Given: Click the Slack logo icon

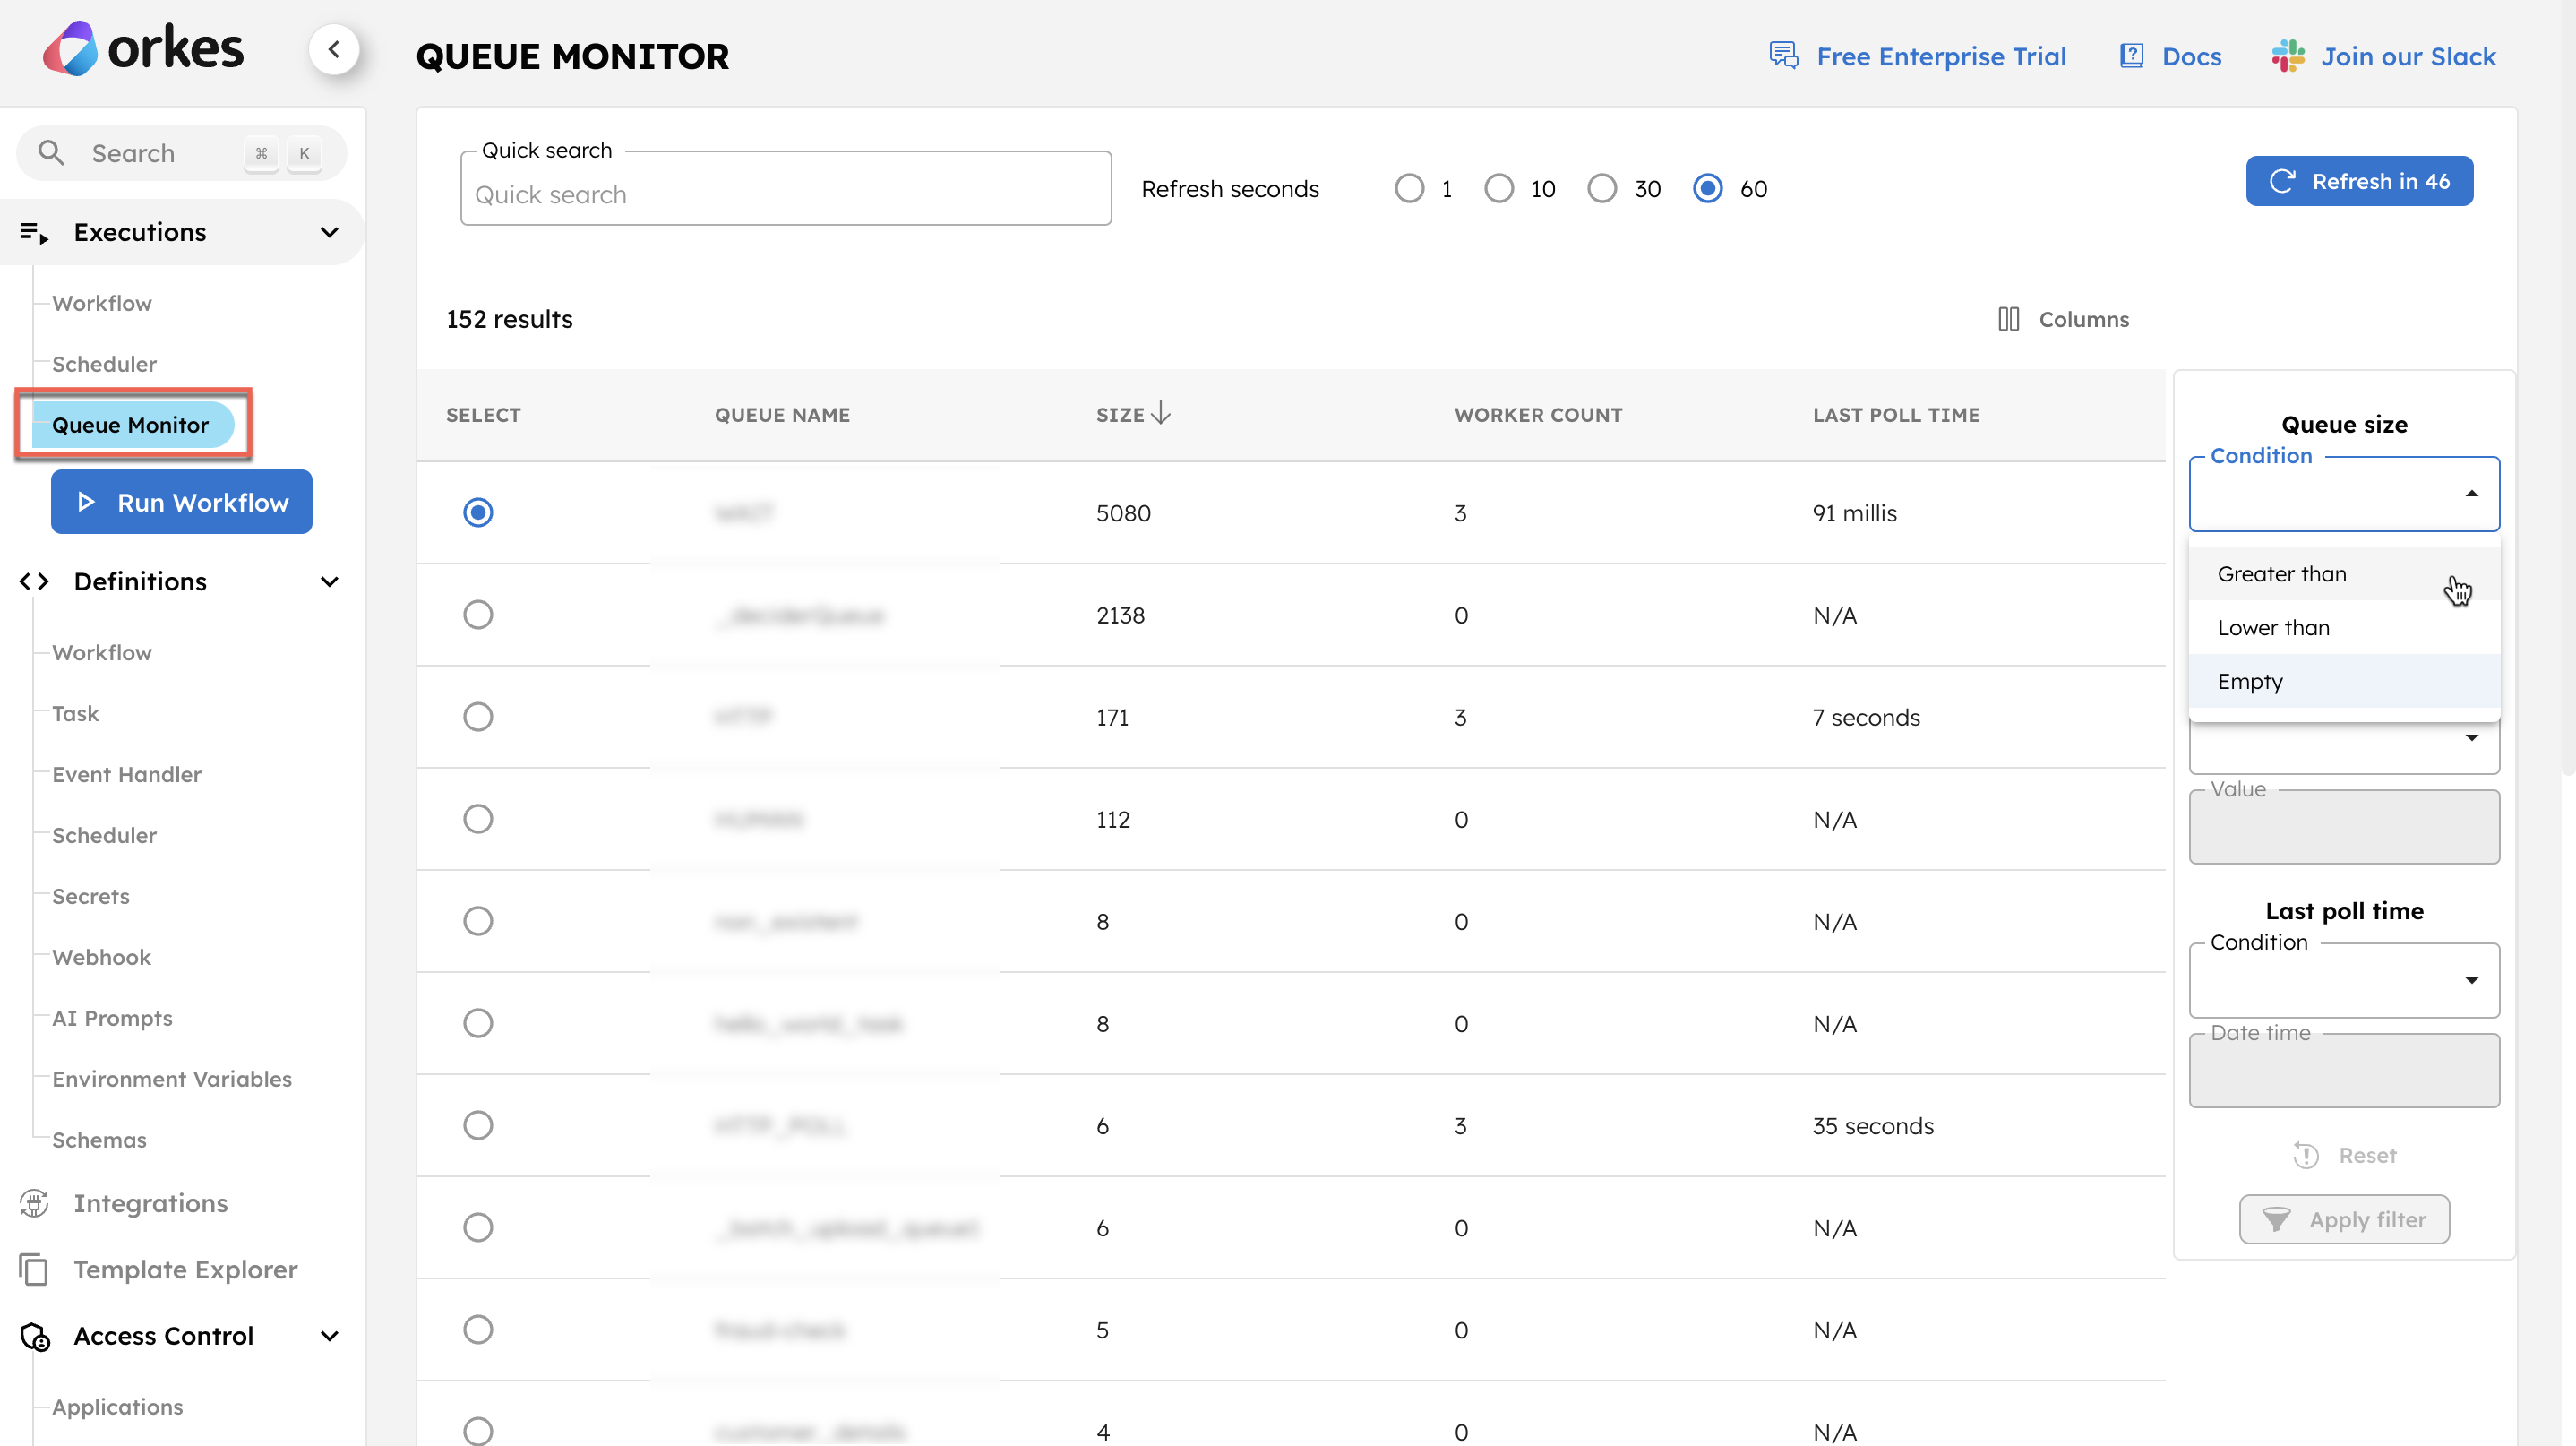Looking at the screenshot, I should [2287, 55].
